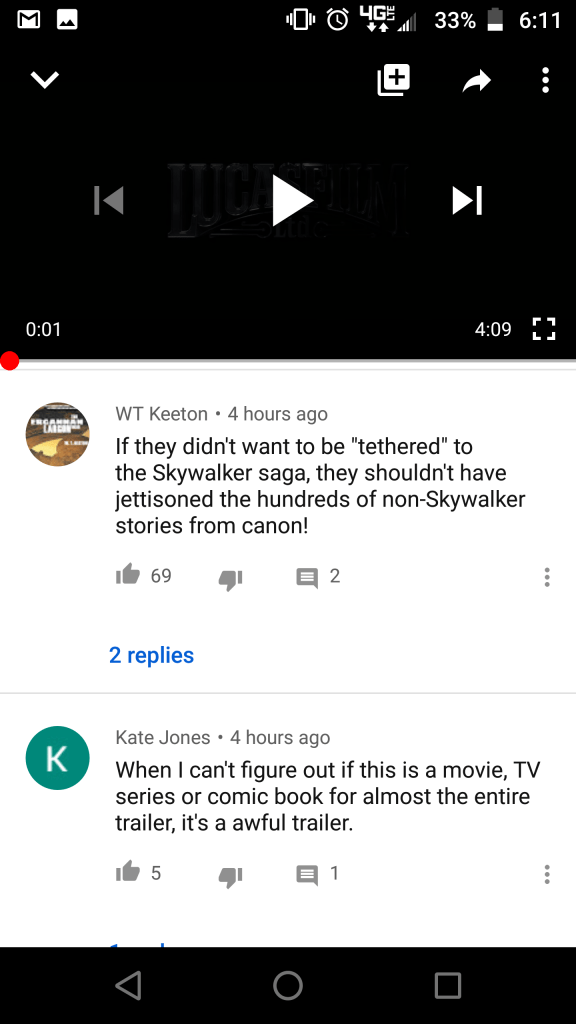Click red playback position marker
Viewport: 576px width, 1024px height.
tap(10, 360)
